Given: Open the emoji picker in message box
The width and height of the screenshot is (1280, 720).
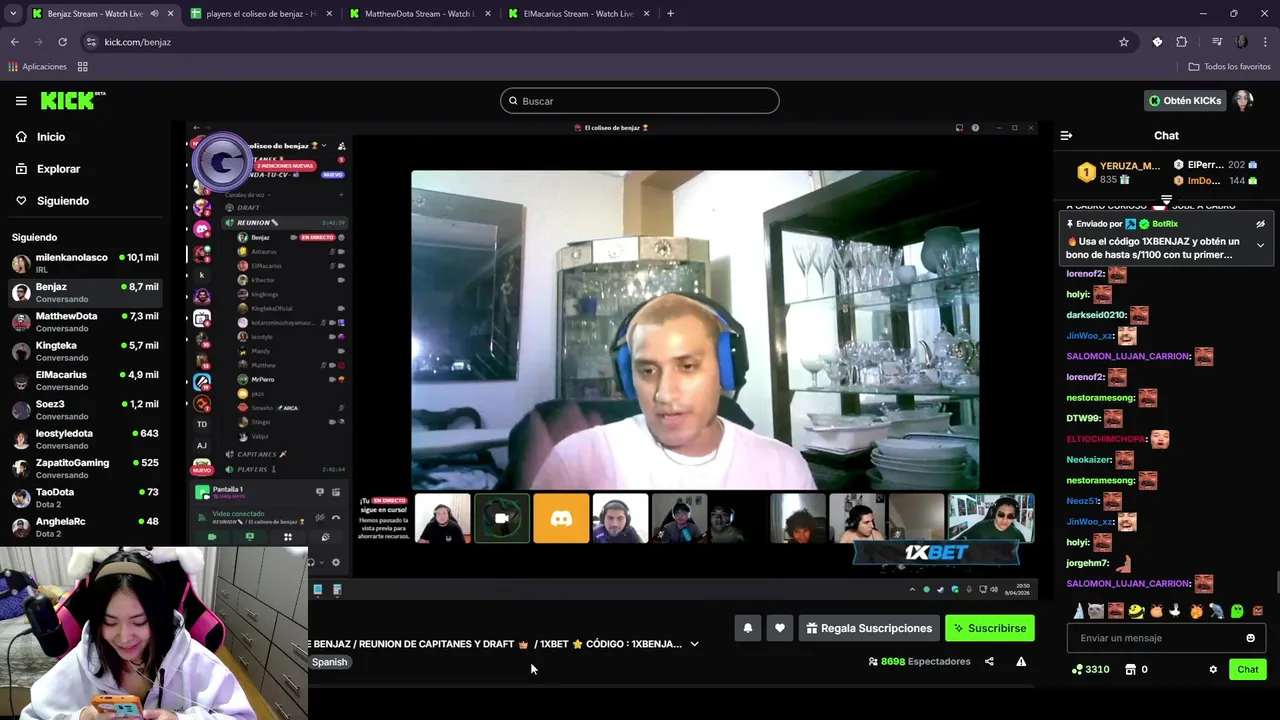Looking at the screenshot, I should click(1250, 638).
